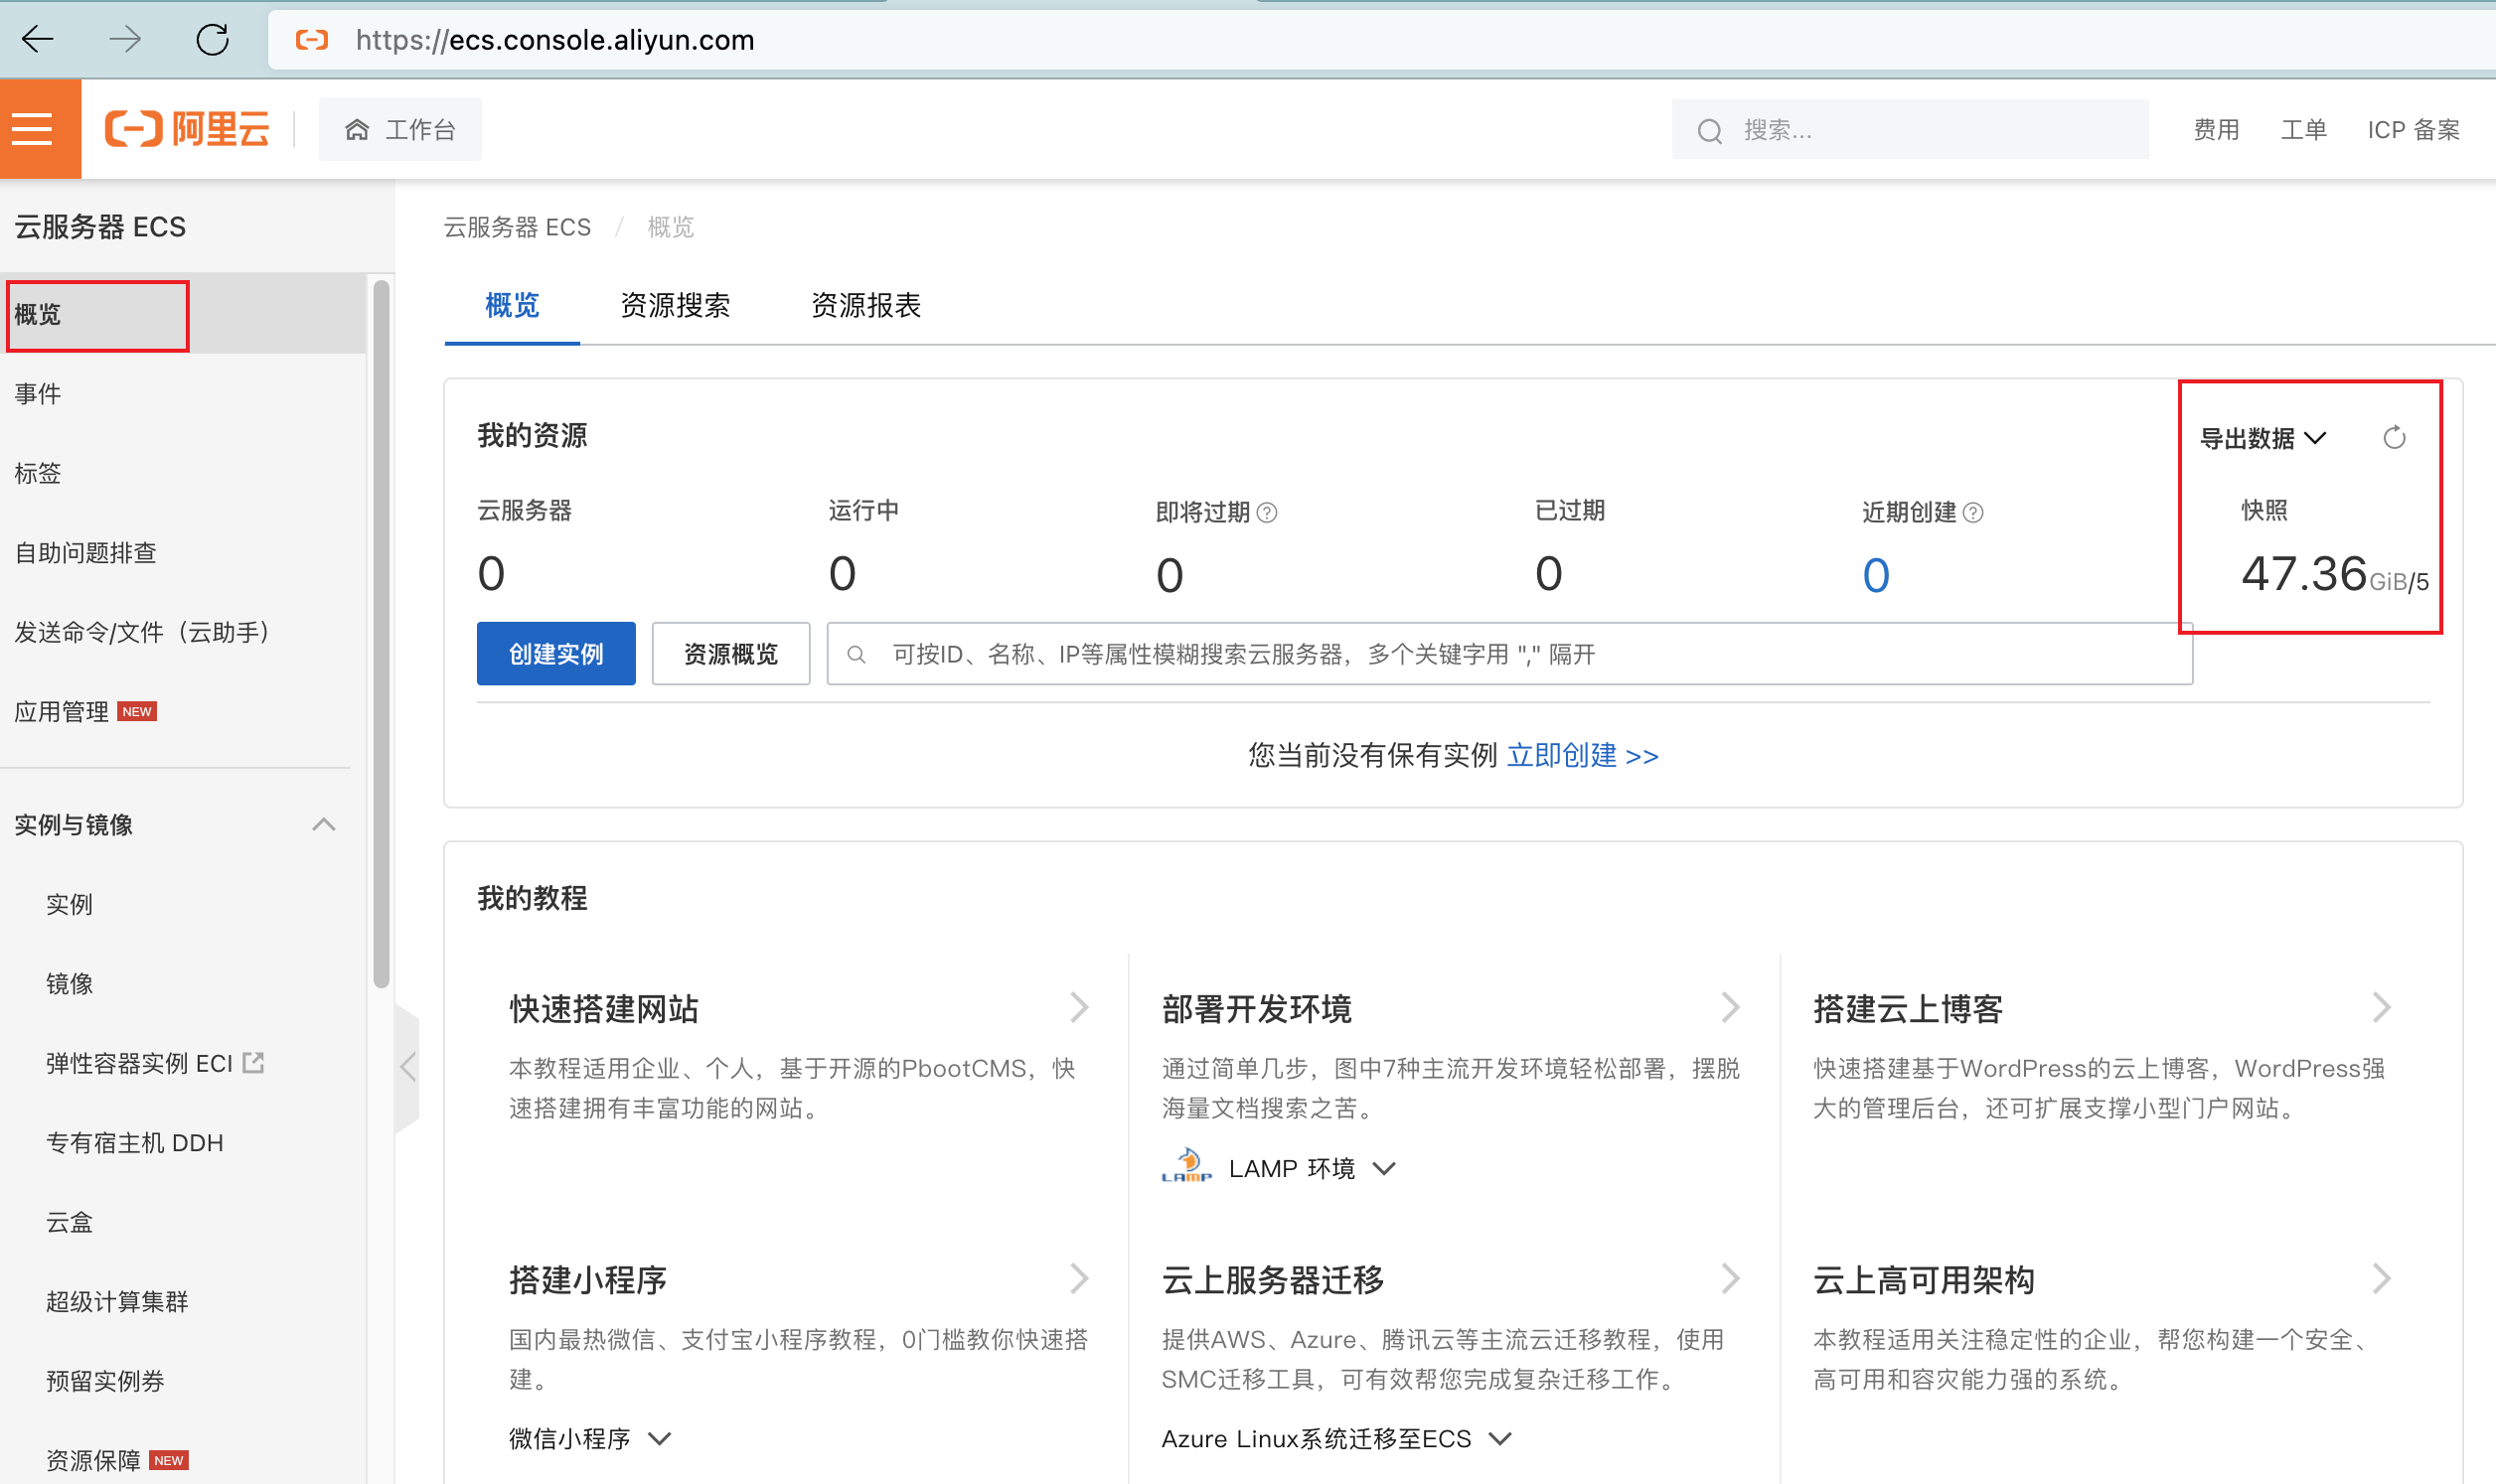Refresh My Resources panel data
2496x1484 pixels.
click(2394, 437)
